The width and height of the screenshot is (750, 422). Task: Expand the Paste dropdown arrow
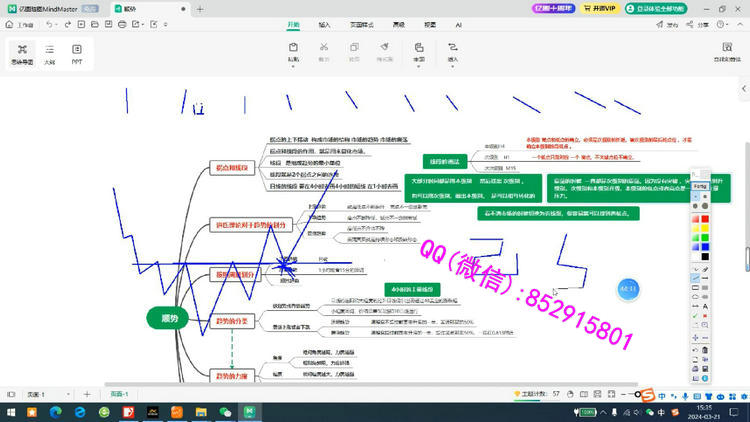[x=293, y=67]
